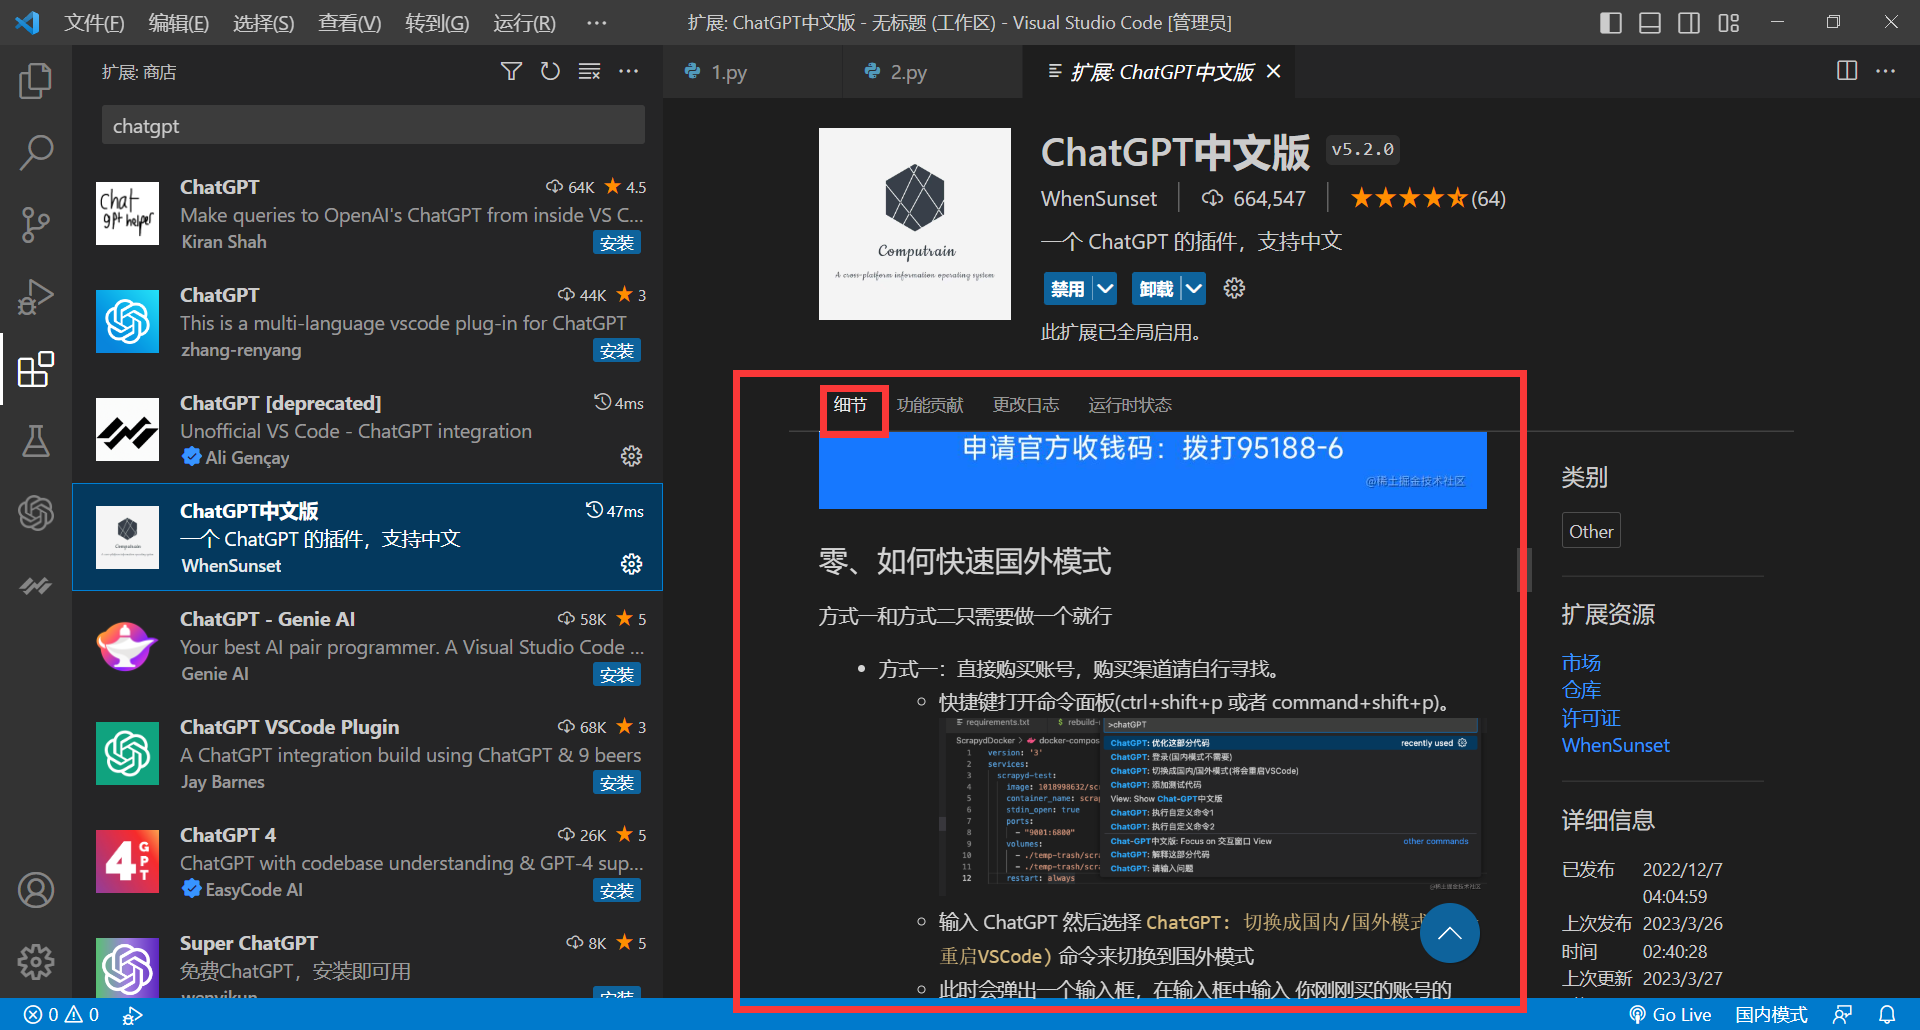Click inside the chatgpt search field
This screenshot has width=1920, height=1030.
pos(372,125)
